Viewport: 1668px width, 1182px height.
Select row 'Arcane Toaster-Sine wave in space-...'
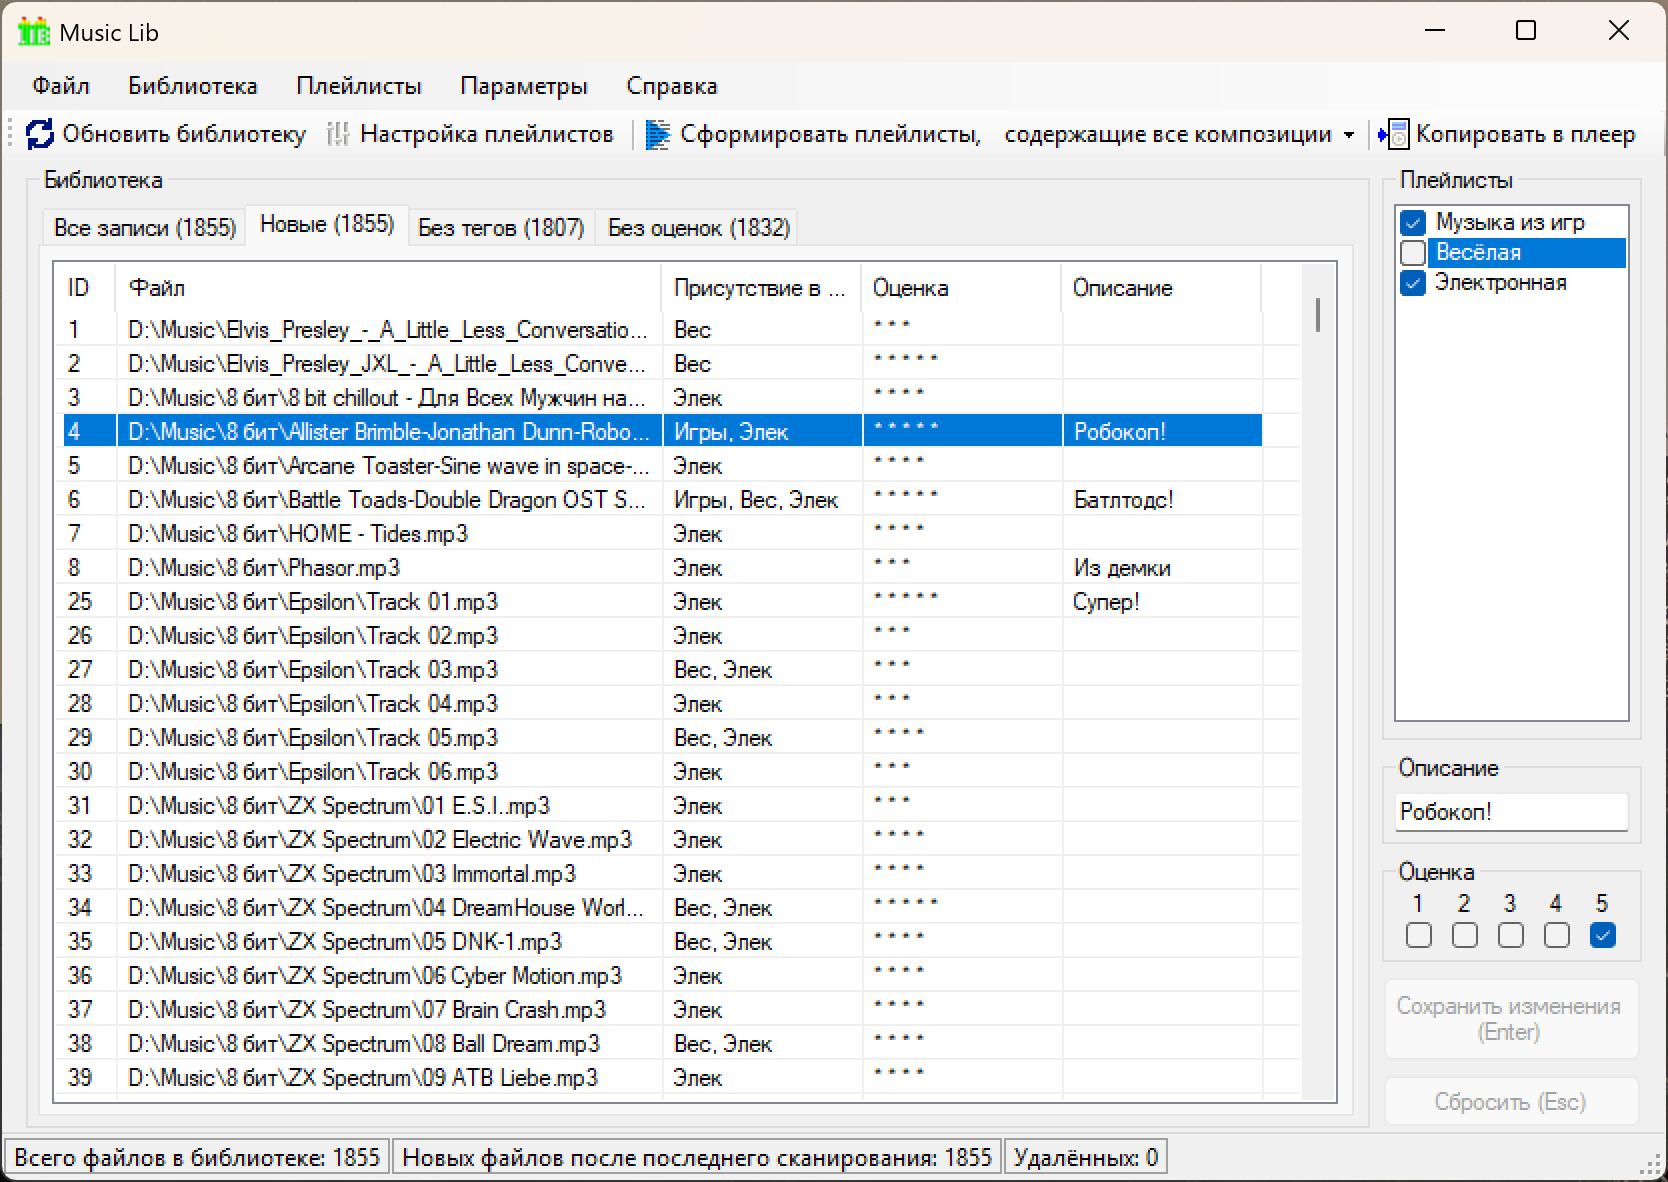click(662, 466)
